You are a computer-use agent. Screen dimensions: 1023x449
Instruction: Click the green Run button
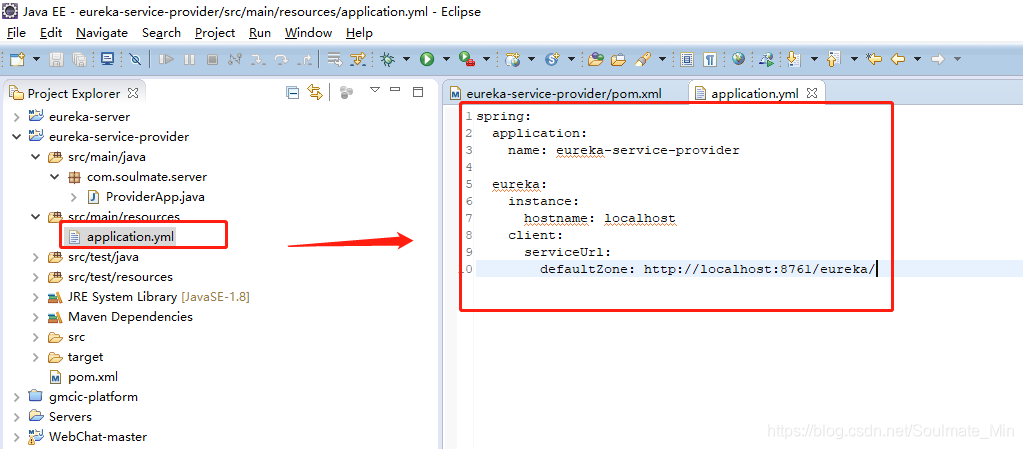(427, 59)
